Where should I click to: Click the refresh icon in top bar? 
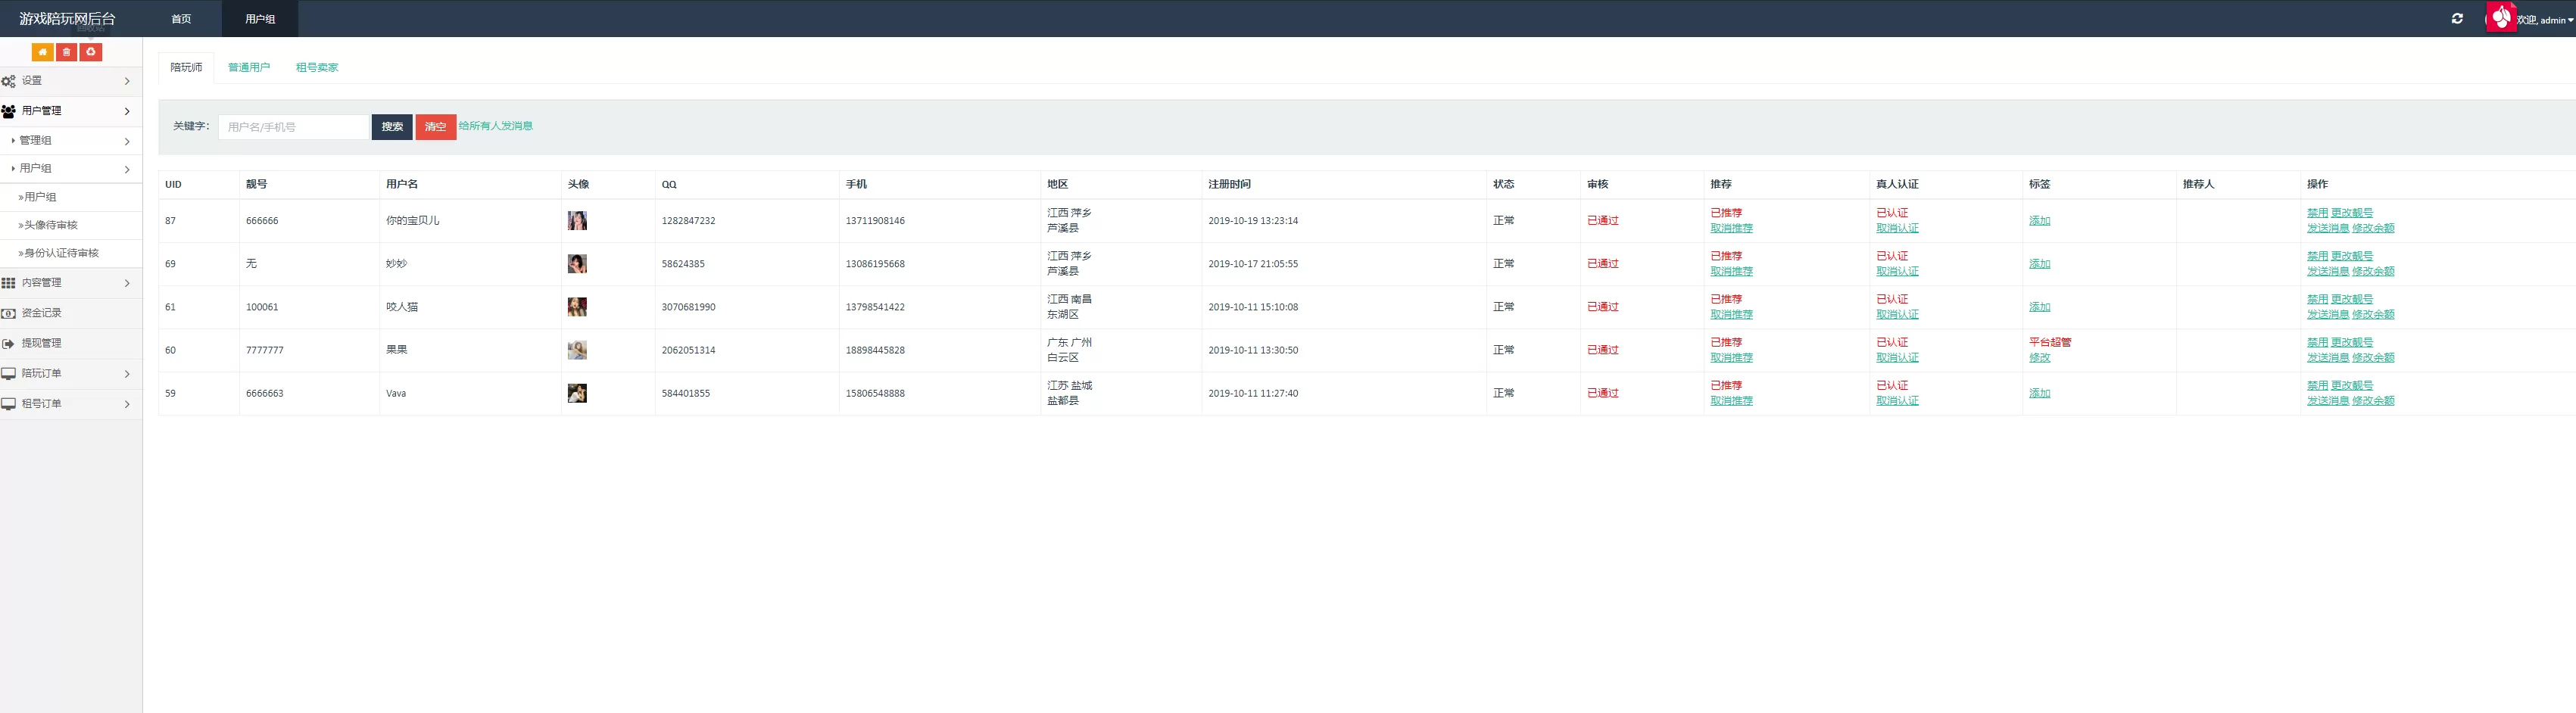2457,19
